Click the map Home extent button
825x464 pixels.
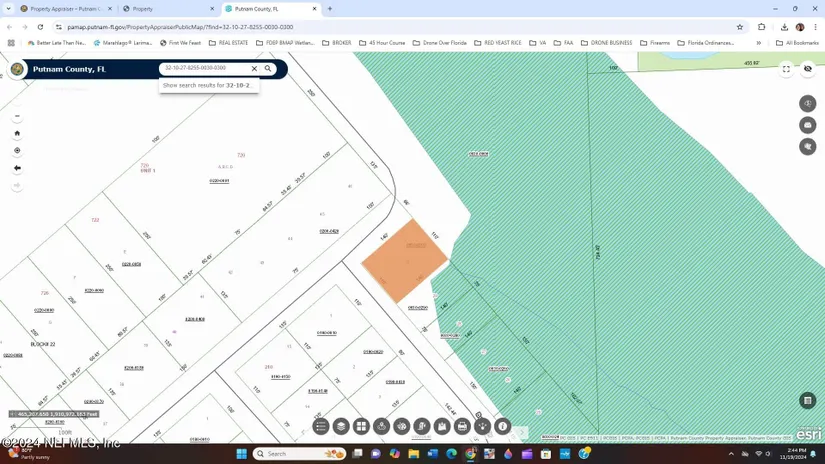17,133
